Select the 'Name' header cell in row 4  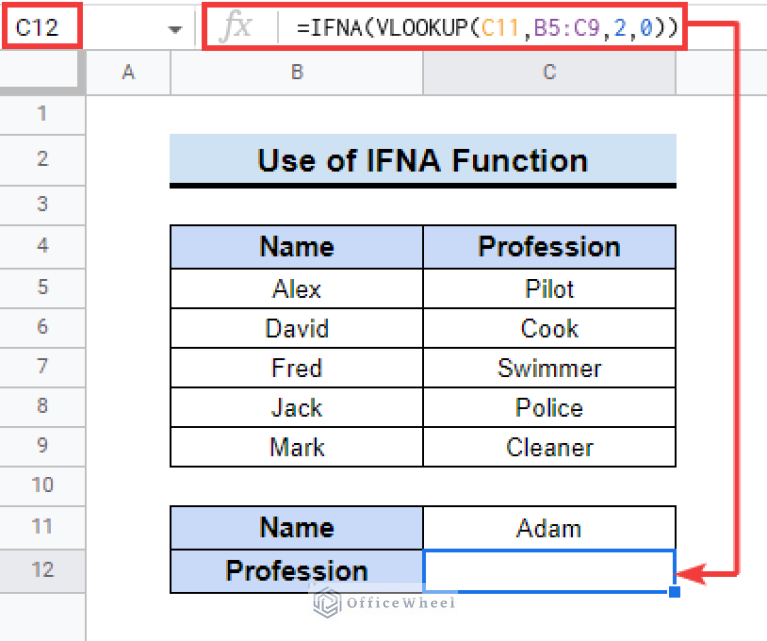(x=296, y=246)
